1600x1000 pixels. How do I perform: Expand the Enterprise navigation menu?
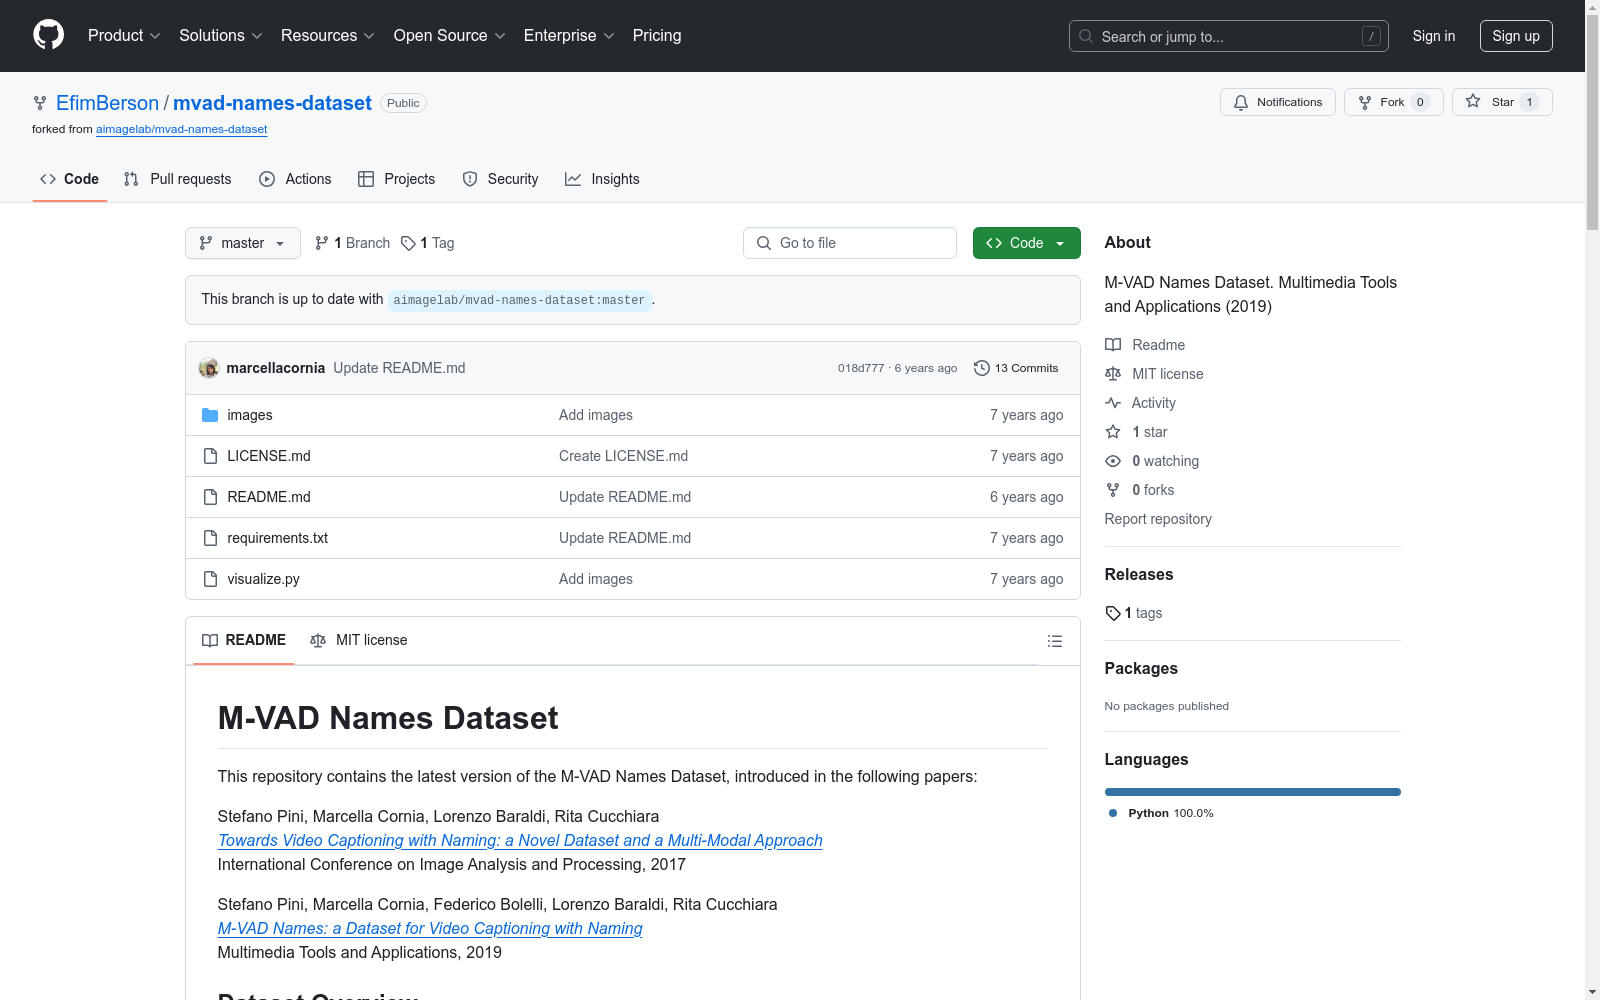(569, 36)
